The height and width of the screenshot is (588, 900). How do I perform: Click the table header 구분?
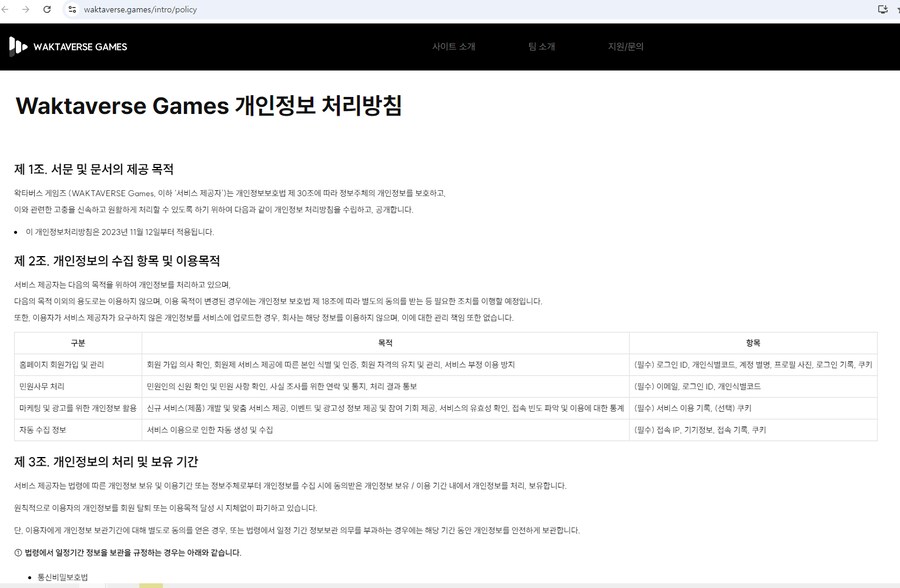[x=78, y=343]
